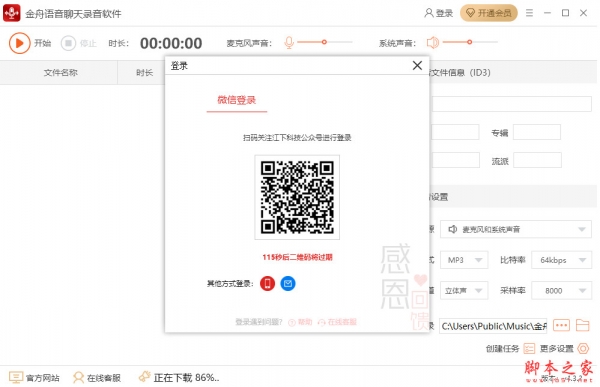Expand the 8000 sample rate dropdown
Viewport: 600px width, 387px height.
tap(561, 291)
